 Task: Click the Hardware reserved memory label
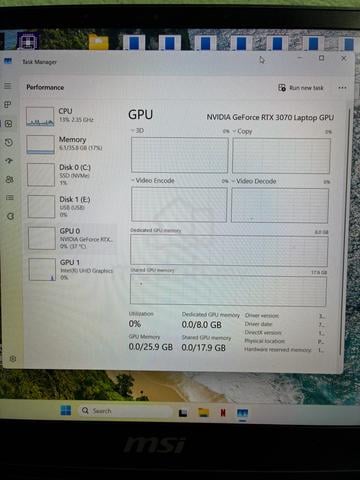coord(278,349)
